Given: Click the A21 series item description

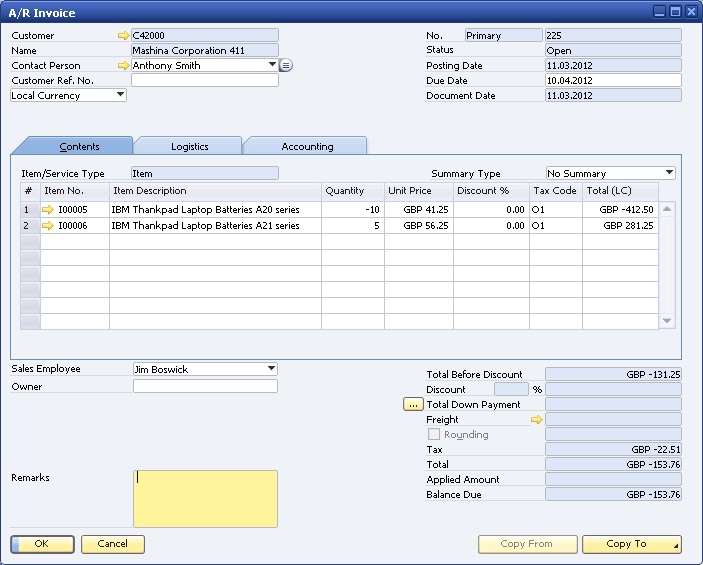Looking at the screenshot, I should pos(215,226).
